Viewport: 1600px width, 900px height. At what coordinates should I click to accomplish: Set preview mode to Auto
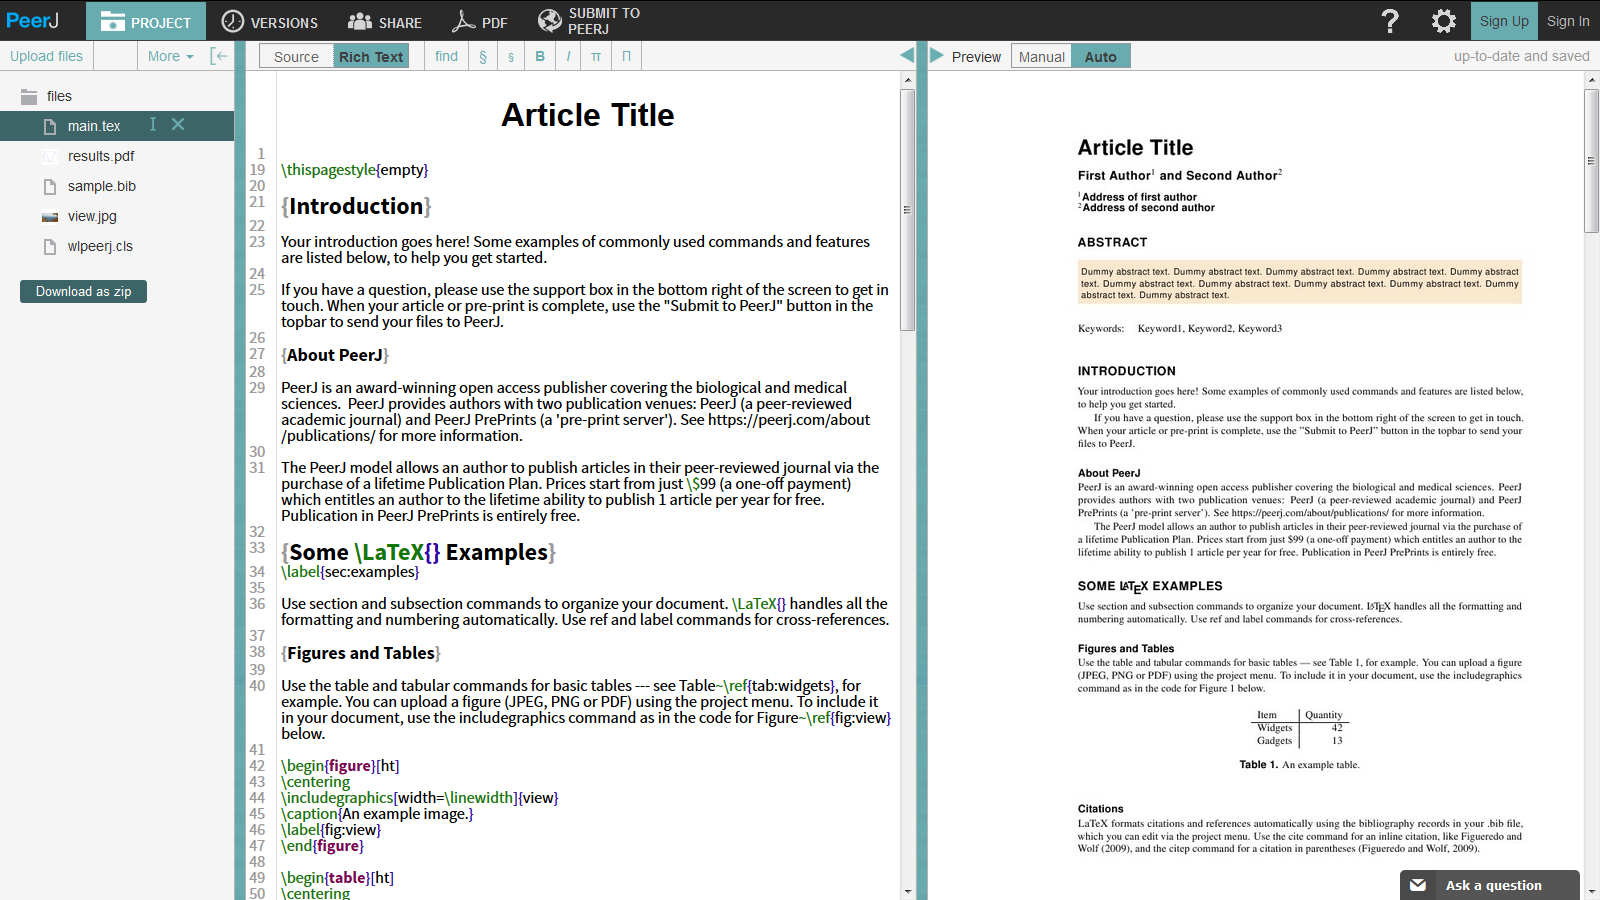(x=1100, y=57)
